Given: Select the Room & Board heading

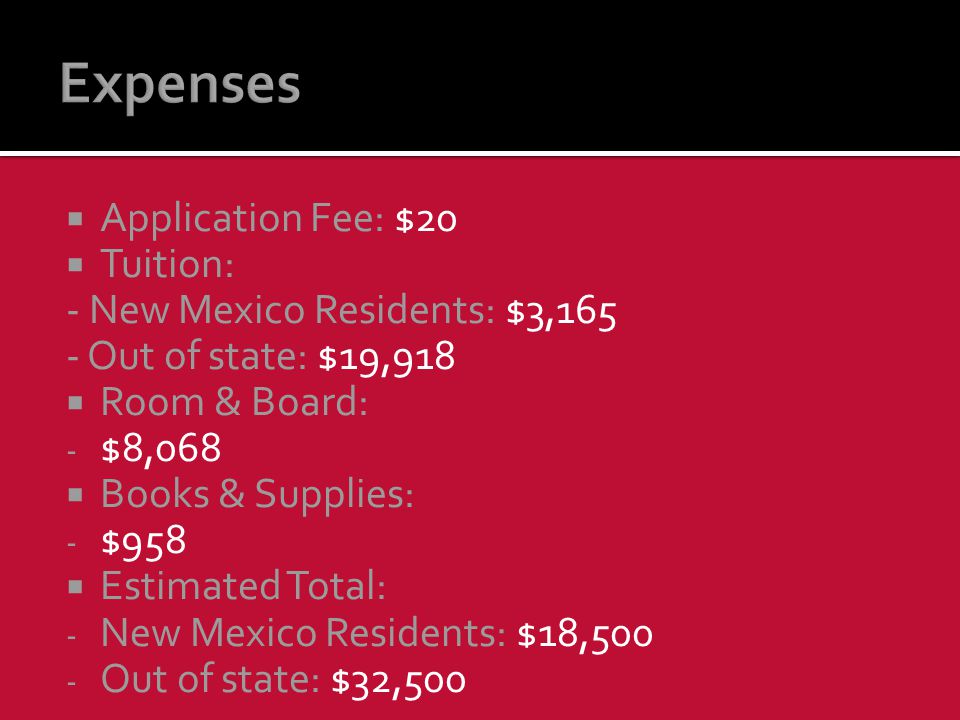Looking at the screenshot, I should point(234,402).
